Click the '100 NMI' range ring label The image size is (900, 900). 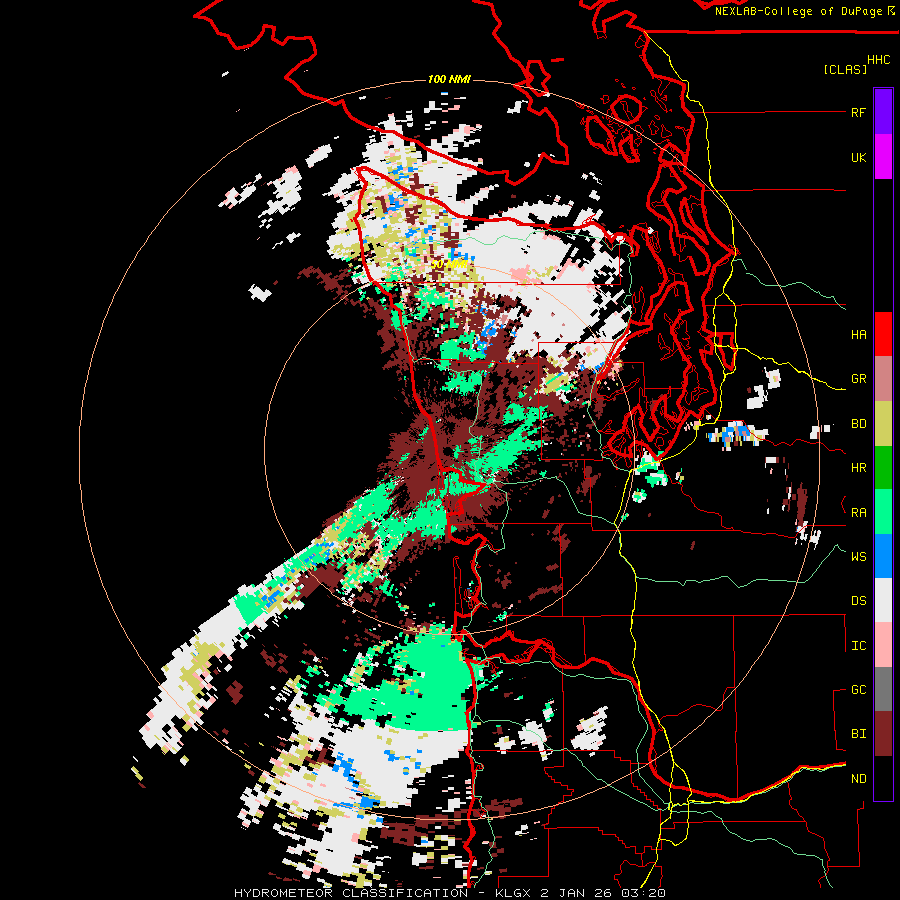tap(449, 79)
